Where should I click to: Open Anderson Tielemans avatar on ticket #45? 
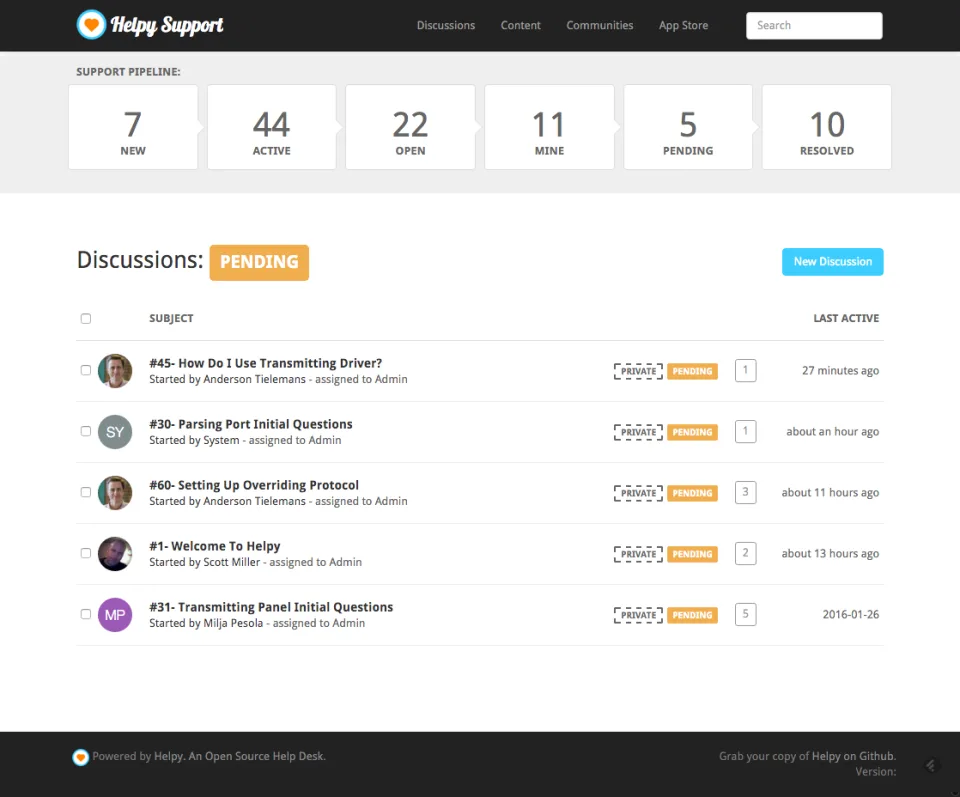(115, 371)
